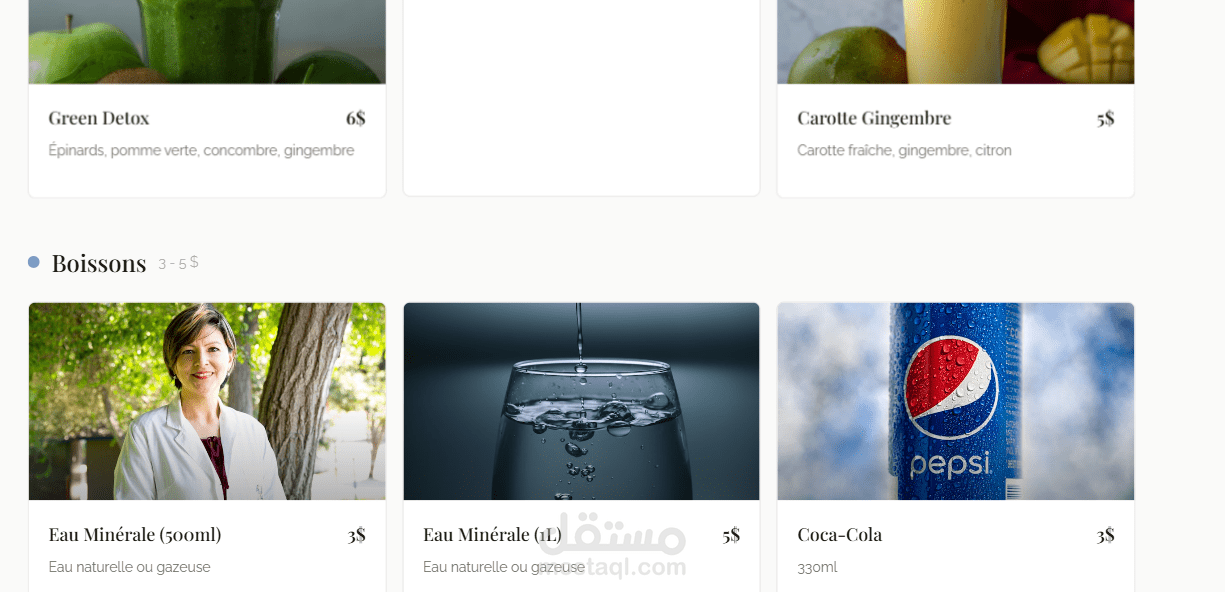Open the Carotte Gingembre item title
1225x592 pixels.
(x=874, y=118)
